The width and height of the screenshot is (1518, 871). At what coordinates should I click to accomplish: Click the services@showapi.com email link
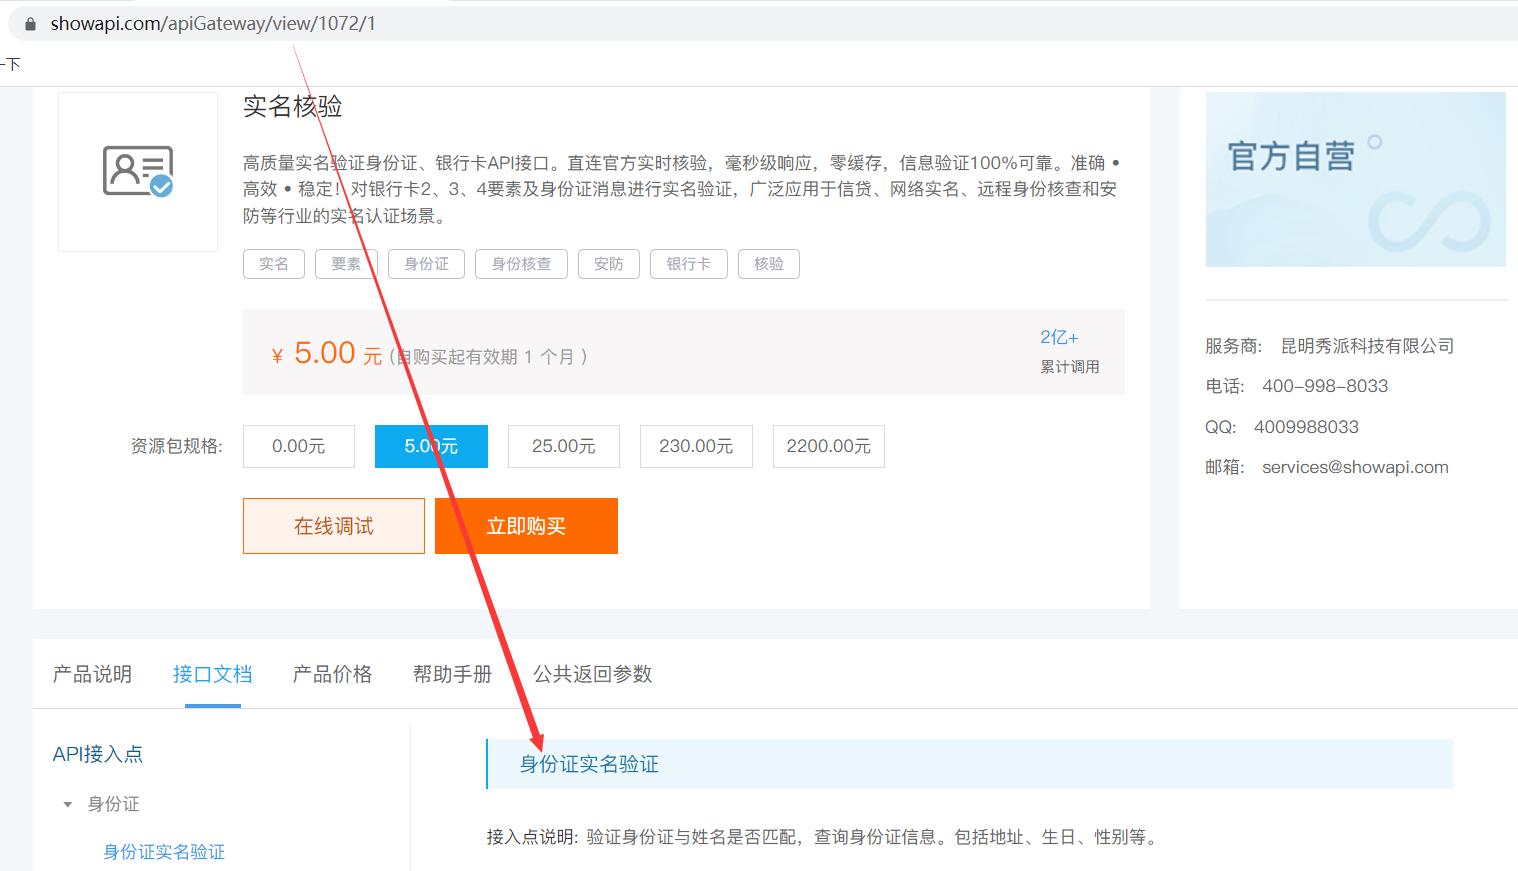coord(1355,466)
